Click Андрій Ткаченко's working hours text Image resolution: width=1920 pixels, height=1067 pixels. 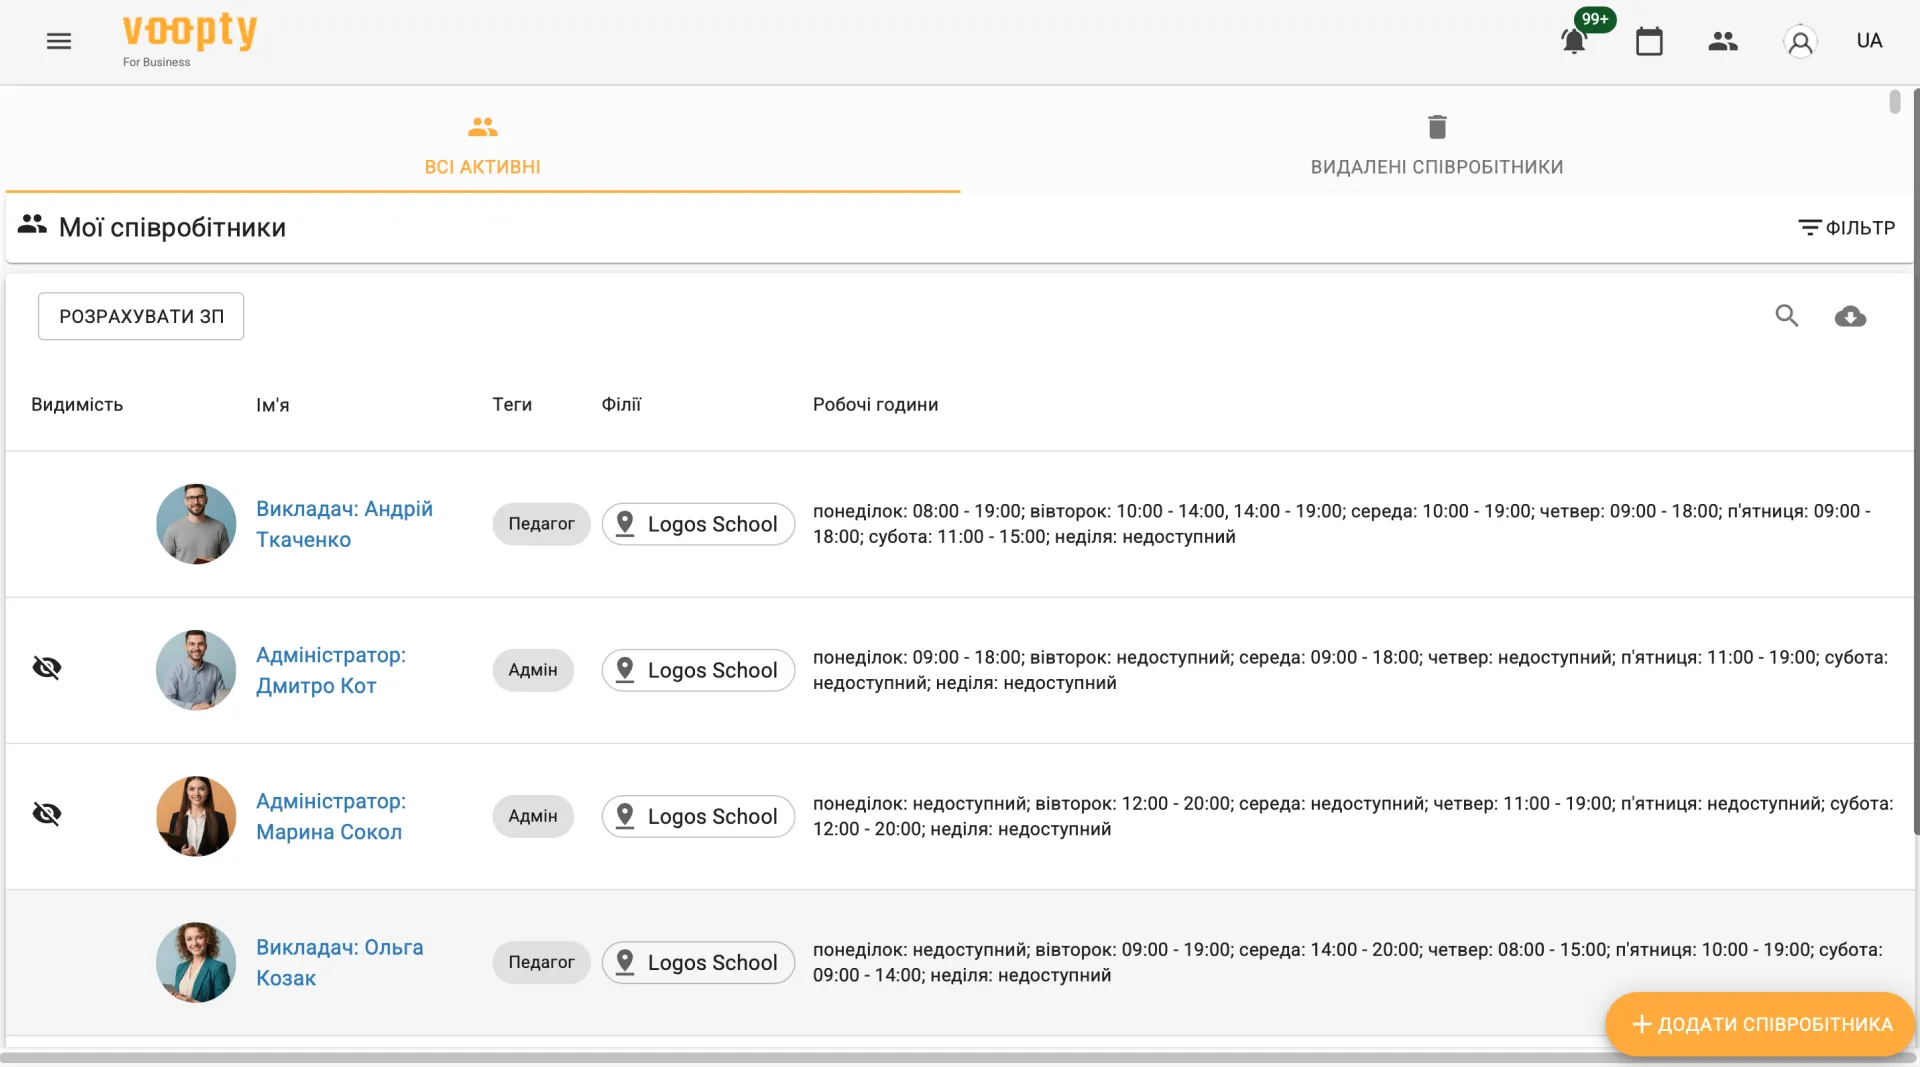click(1341, 524)
